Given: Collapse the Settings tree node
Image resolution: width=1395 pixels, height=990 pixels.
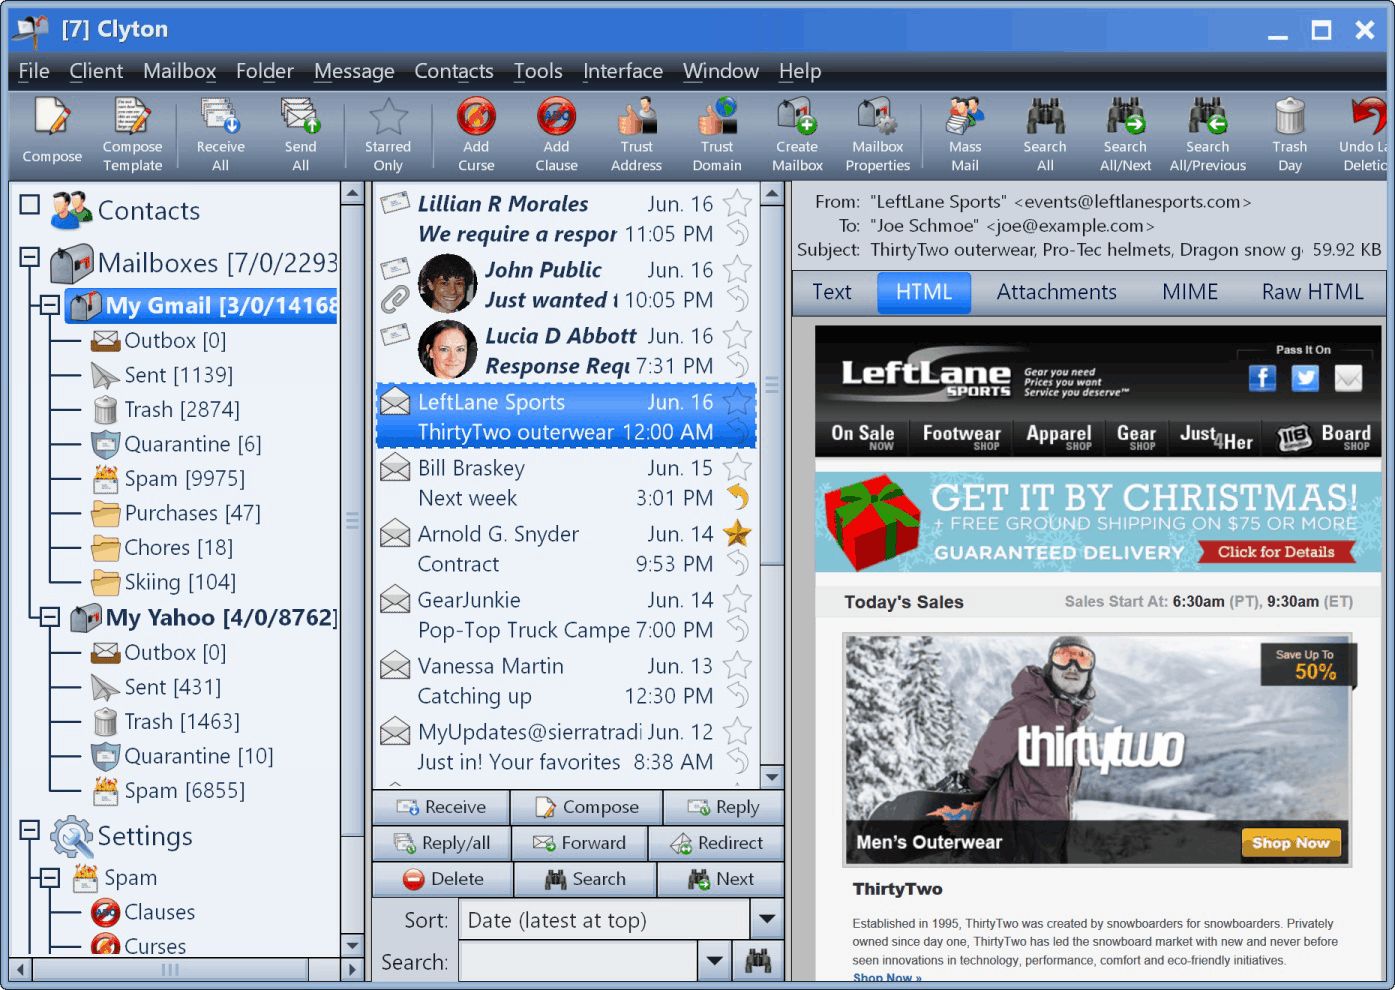Looking at the screenshot, I should [x=30, y=830].
